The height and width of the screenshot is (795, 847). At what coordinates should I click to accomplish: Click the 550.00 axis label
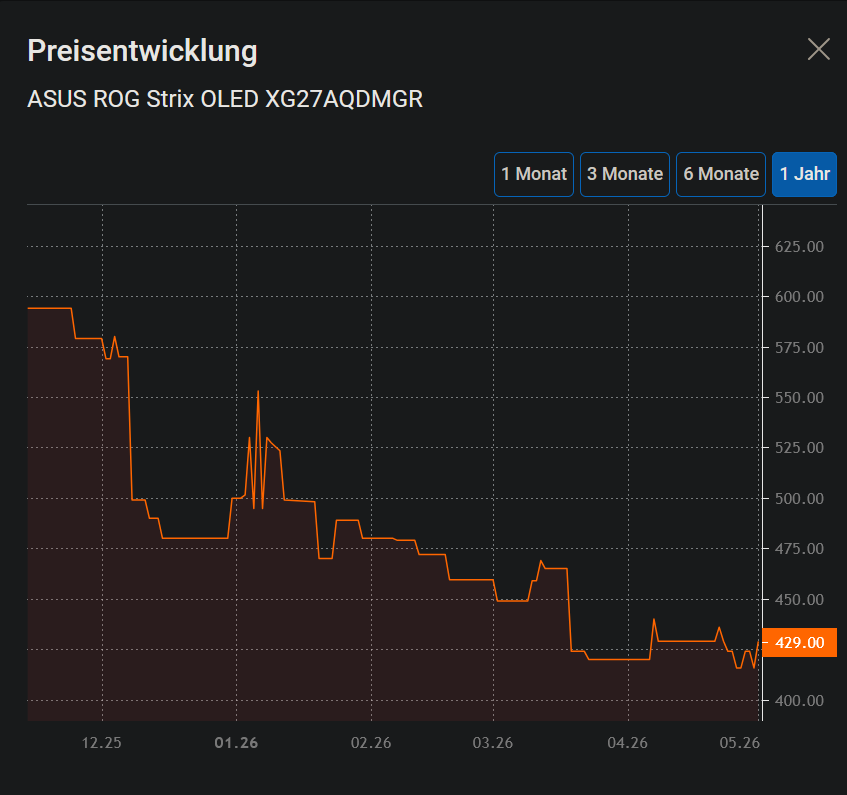pos(799,398)
